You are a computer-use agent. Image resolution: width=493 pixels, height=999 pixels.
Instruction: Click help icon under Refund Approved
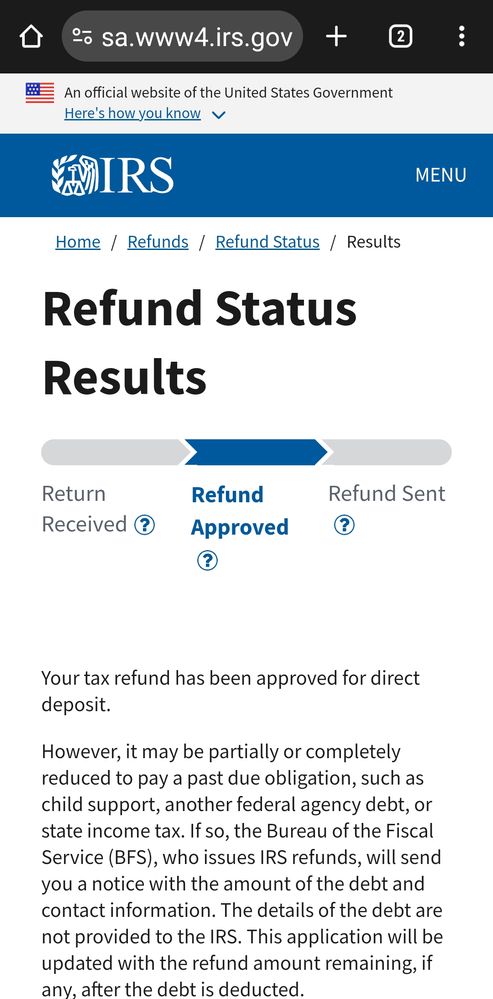point(207,561)
